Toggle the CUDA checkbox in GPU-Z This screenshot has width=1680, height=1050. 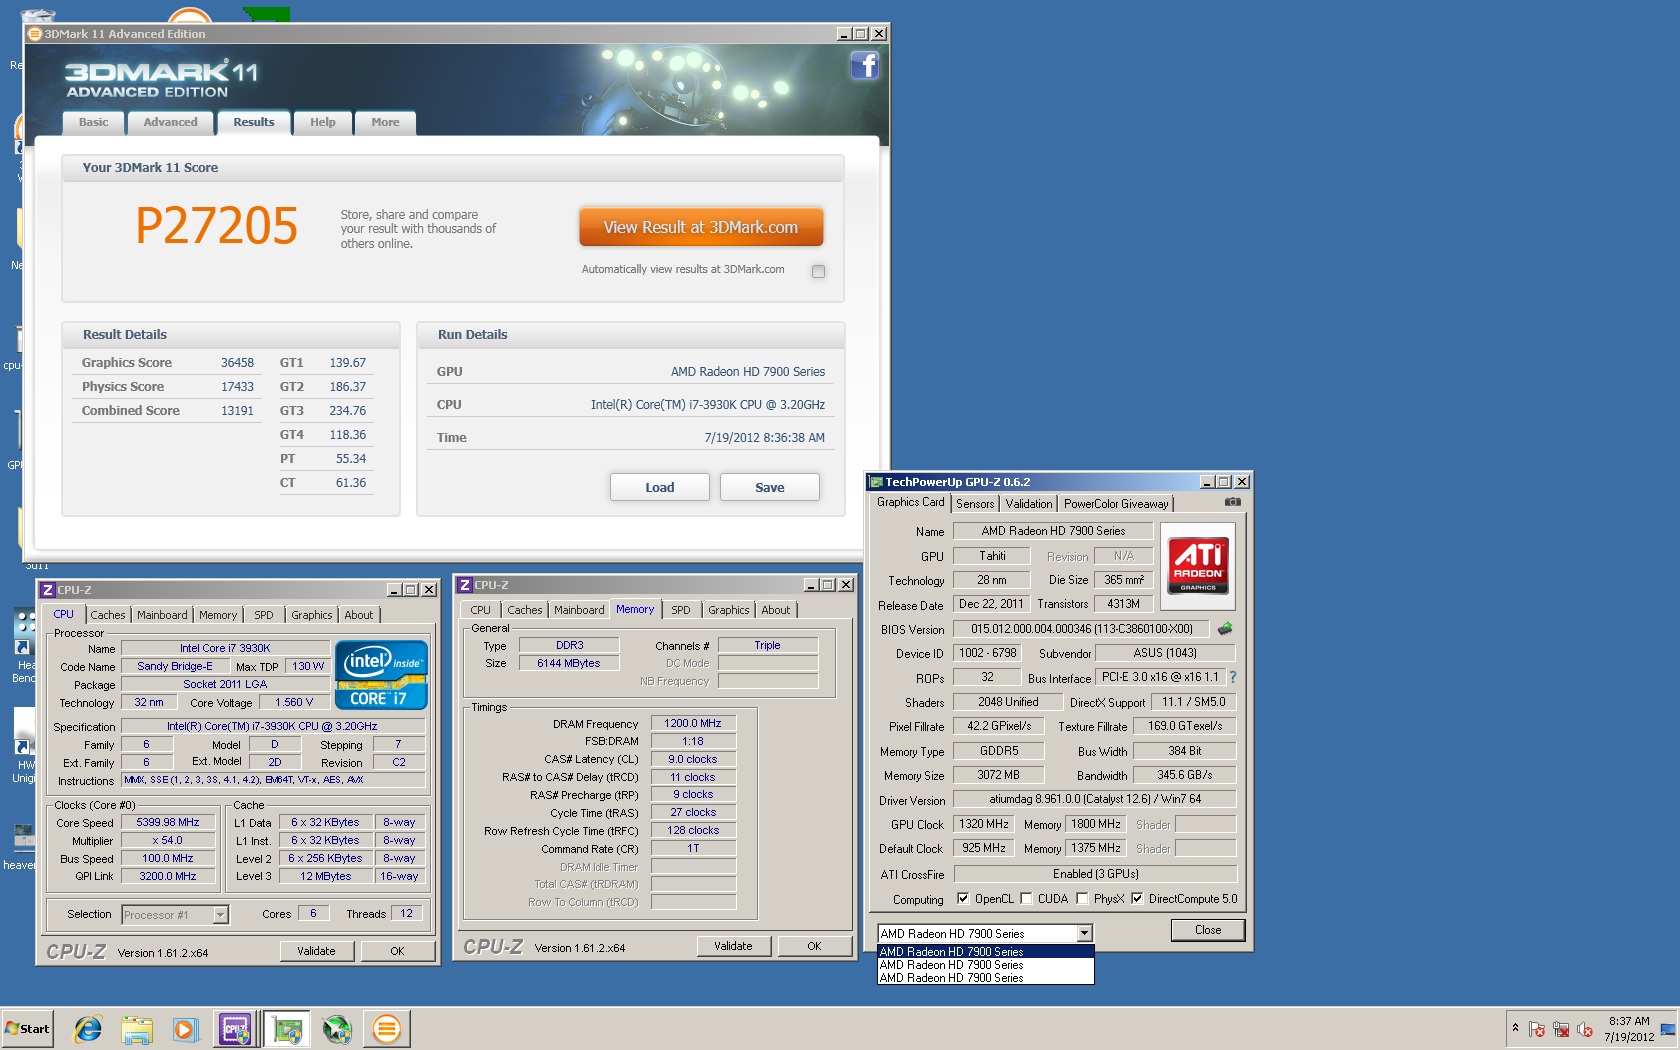click(x=1026, y=898)
